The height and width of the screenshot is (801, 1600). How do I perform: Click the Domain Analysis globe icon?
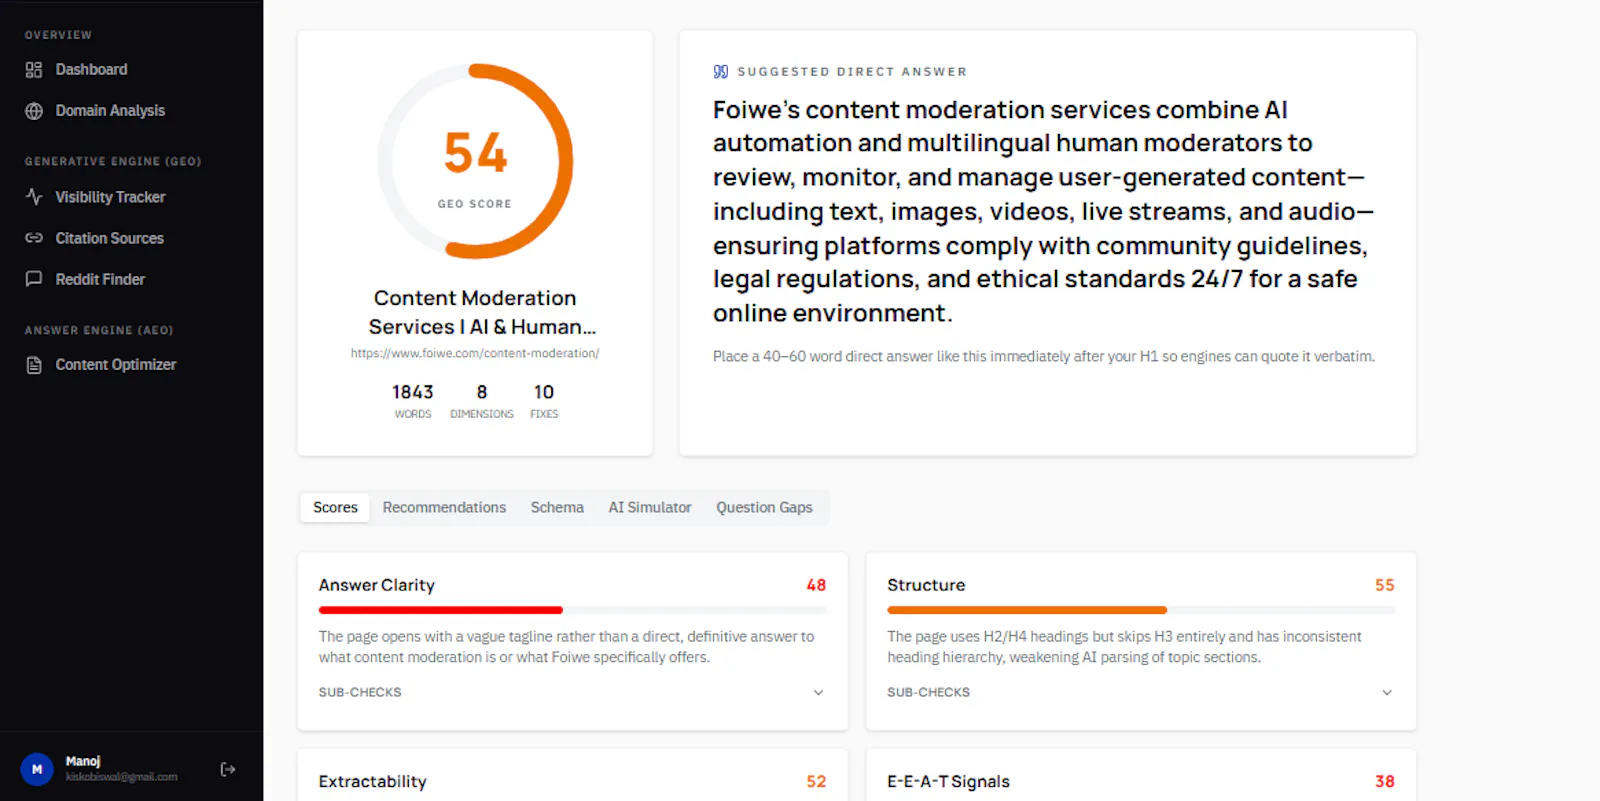[34, 111]
